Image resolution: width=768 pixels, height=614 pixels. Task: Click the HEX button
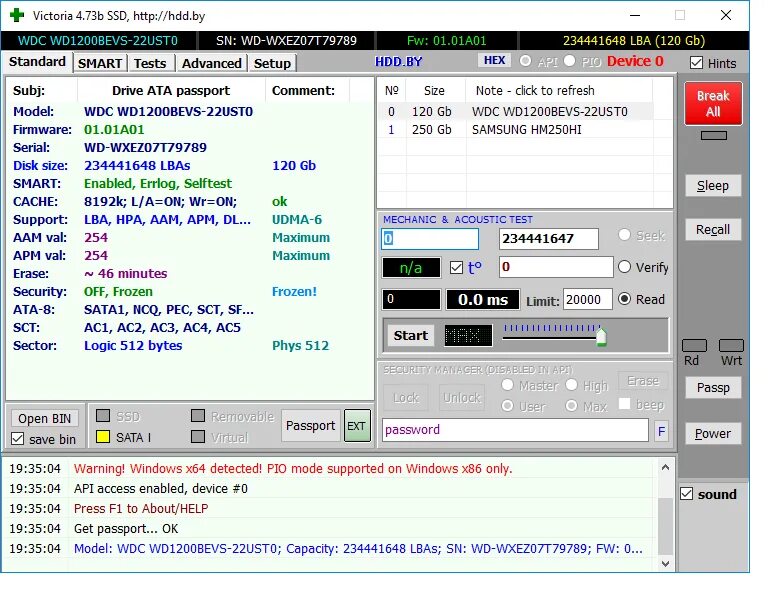(x=494, y=60)
